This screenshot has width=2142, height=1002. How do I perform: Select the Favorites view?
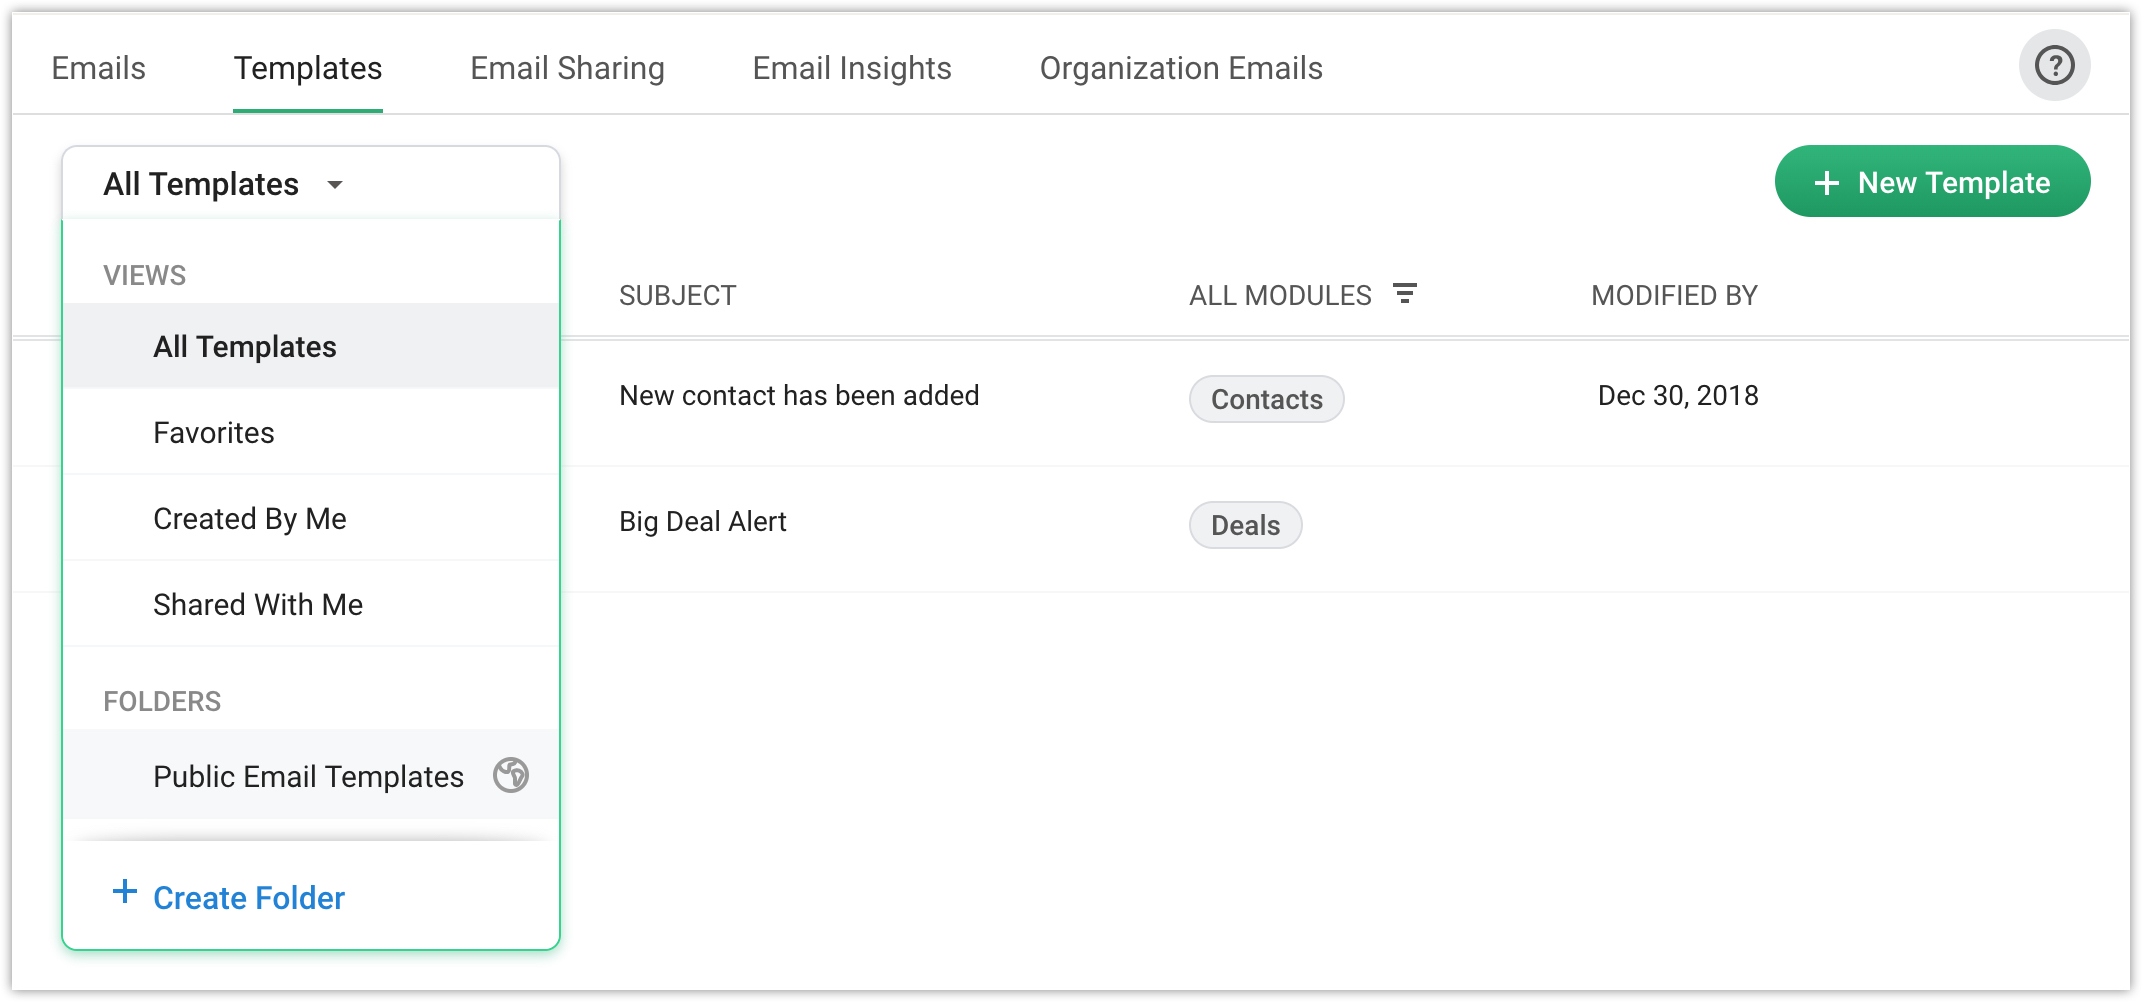pyautogui.click(x=214, y=433)
